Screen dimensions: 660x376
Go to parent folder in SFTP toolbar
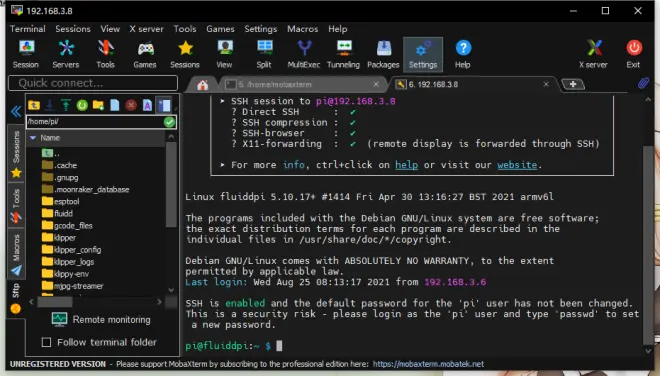34,105
